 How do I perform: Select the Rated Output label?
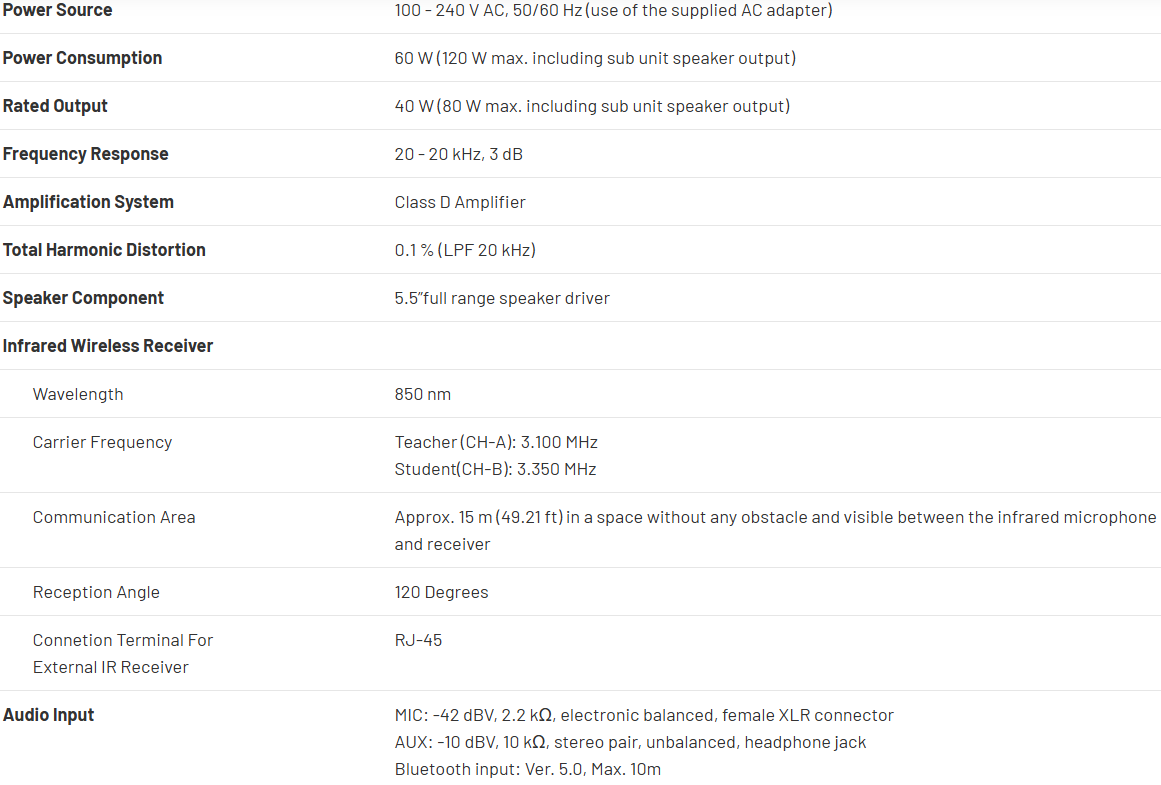(55, 106)
